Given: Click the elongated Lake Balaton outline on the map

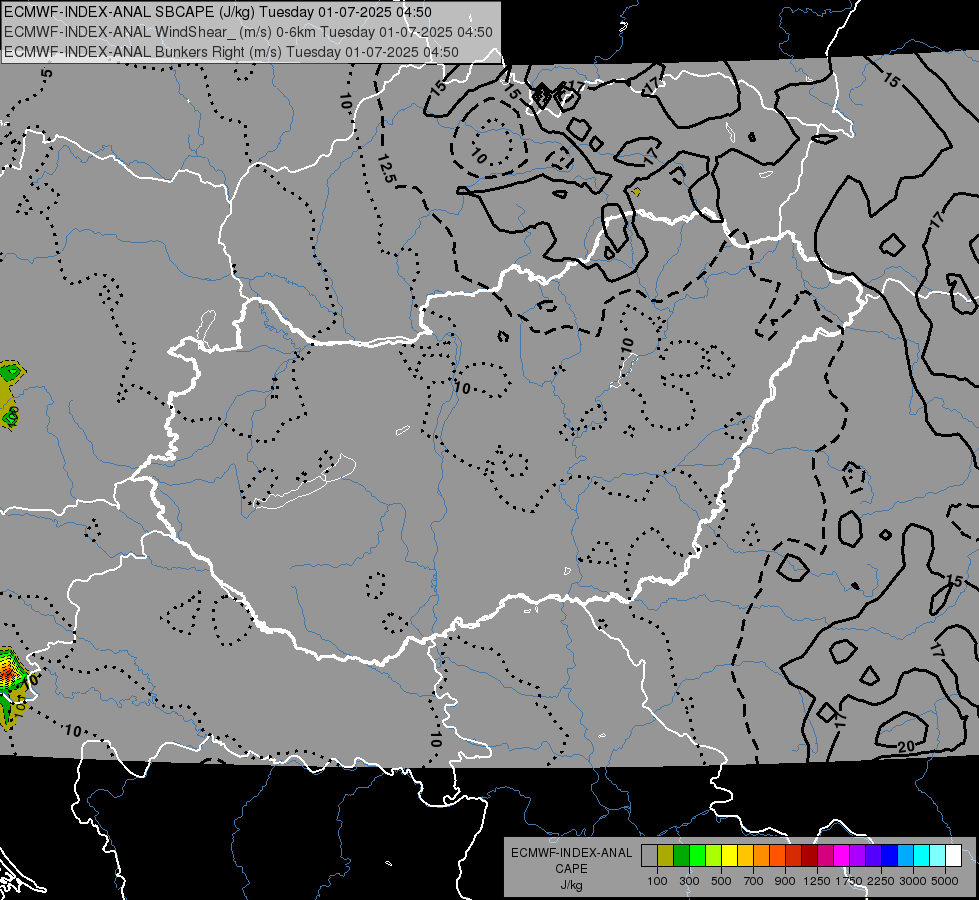Looking at the screenshot, I should click(306, 483).
